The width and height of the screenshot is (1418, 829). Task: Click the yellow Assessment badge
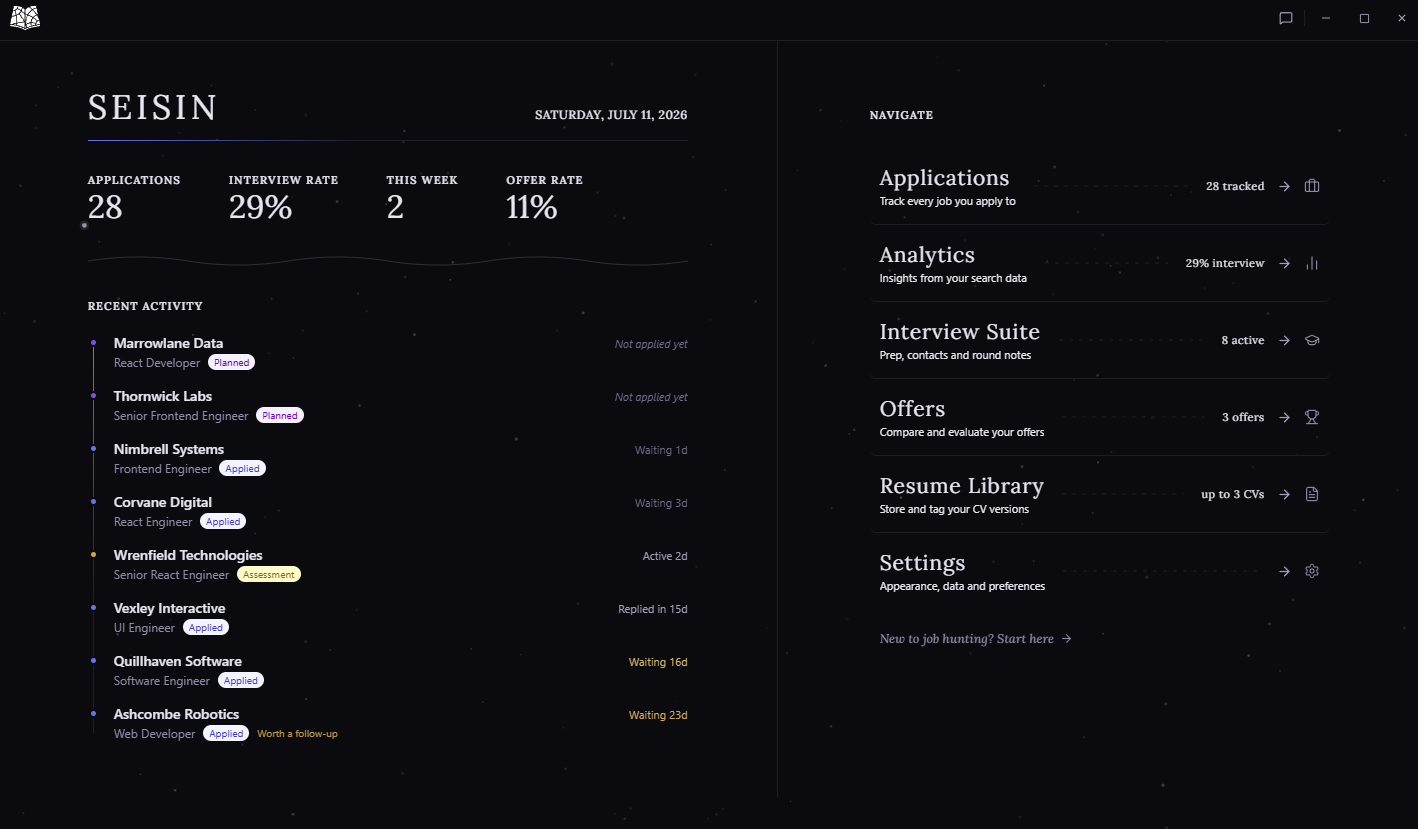click(269, 575)
